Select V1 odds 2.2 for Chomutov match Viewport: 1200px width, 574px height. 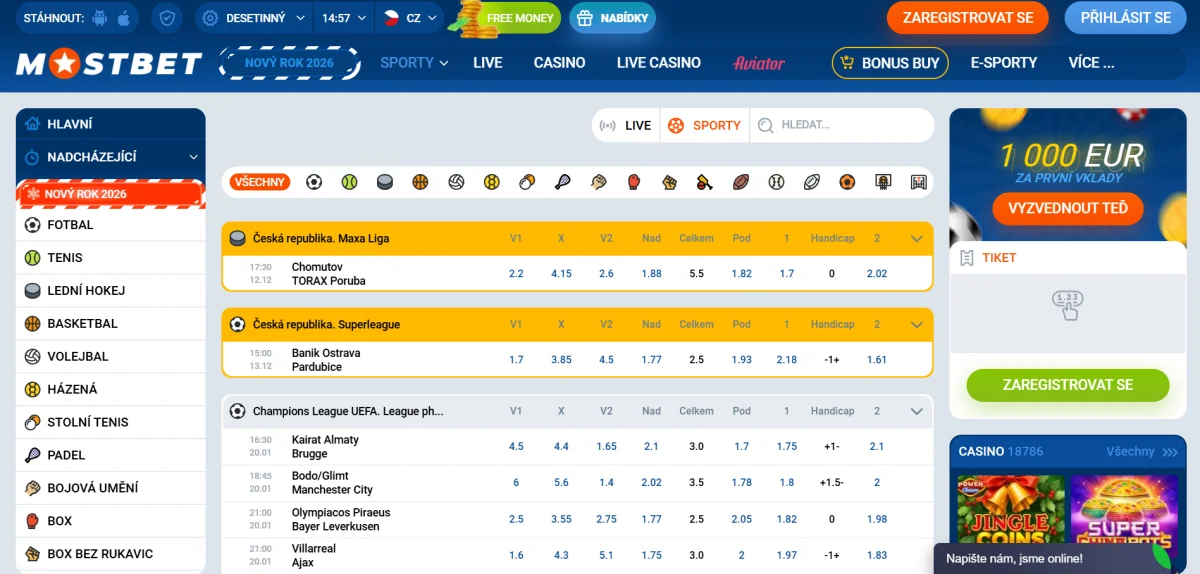[x=516, y=274]
